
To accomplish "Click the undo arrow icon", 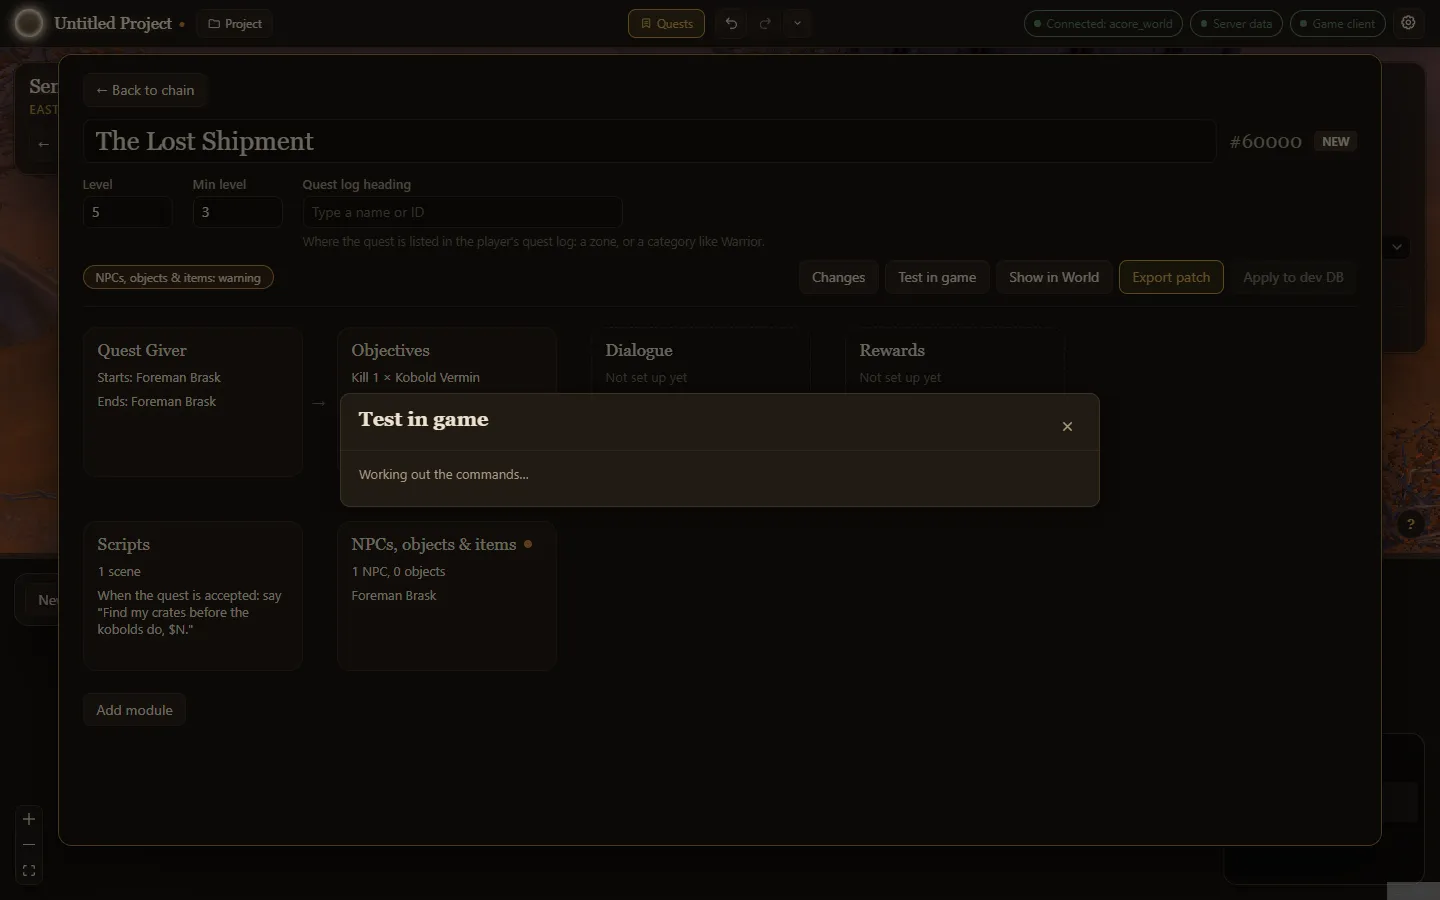I will tap(732, 23).
